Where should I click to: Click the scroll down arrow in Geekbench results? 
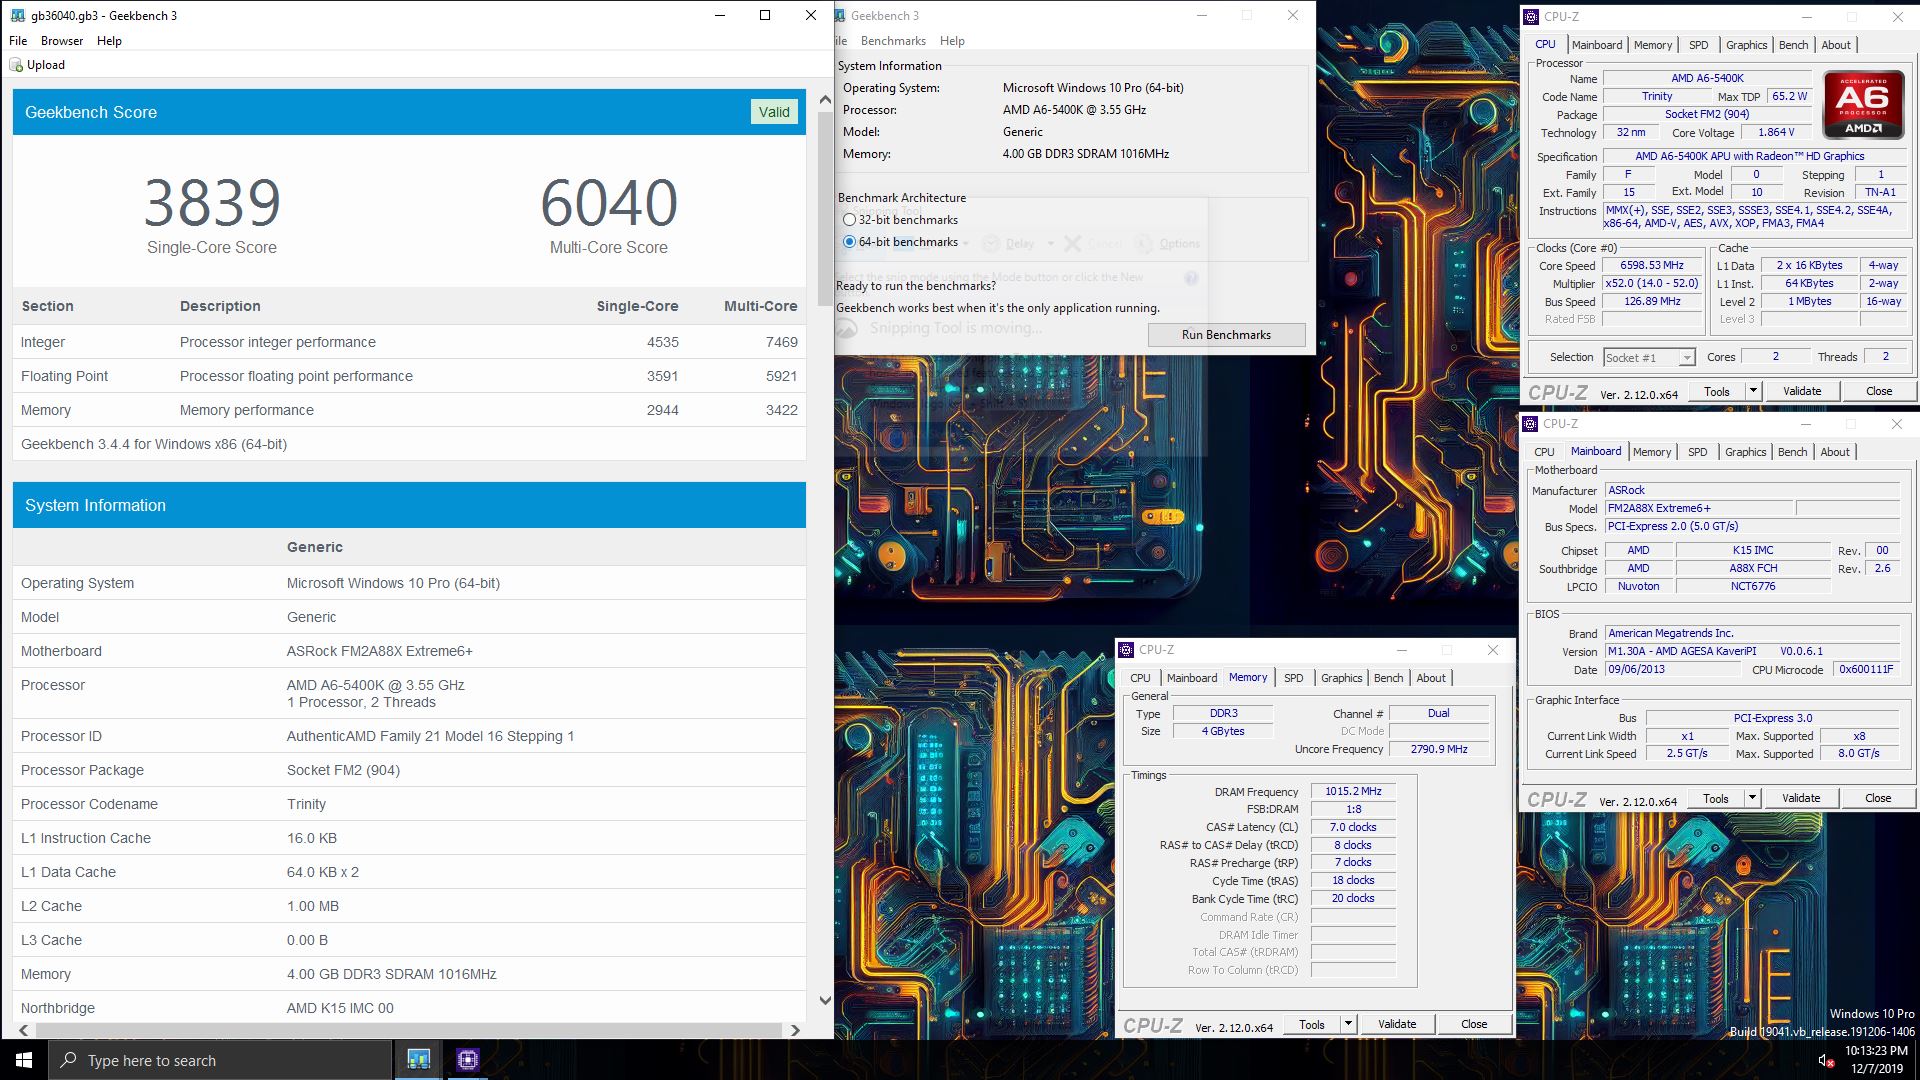tap(825, 1000)
